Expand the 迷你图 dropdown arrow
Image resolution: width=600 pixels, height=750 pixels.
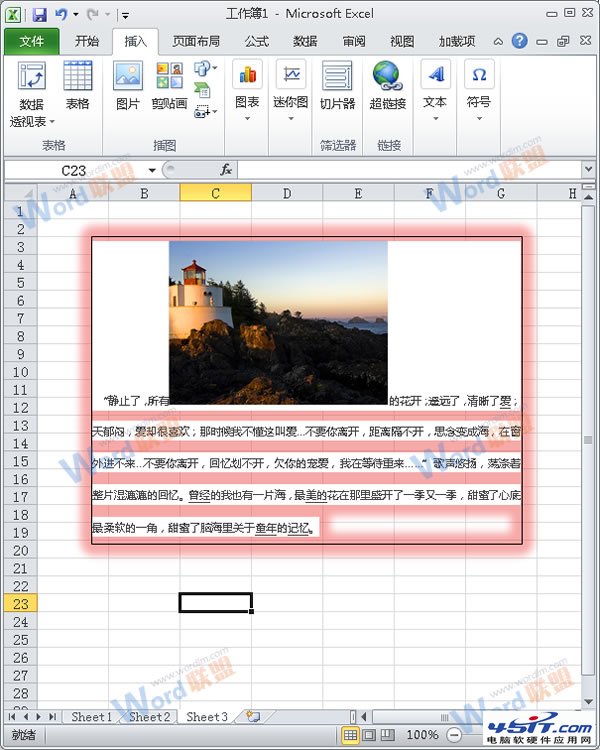290,118
